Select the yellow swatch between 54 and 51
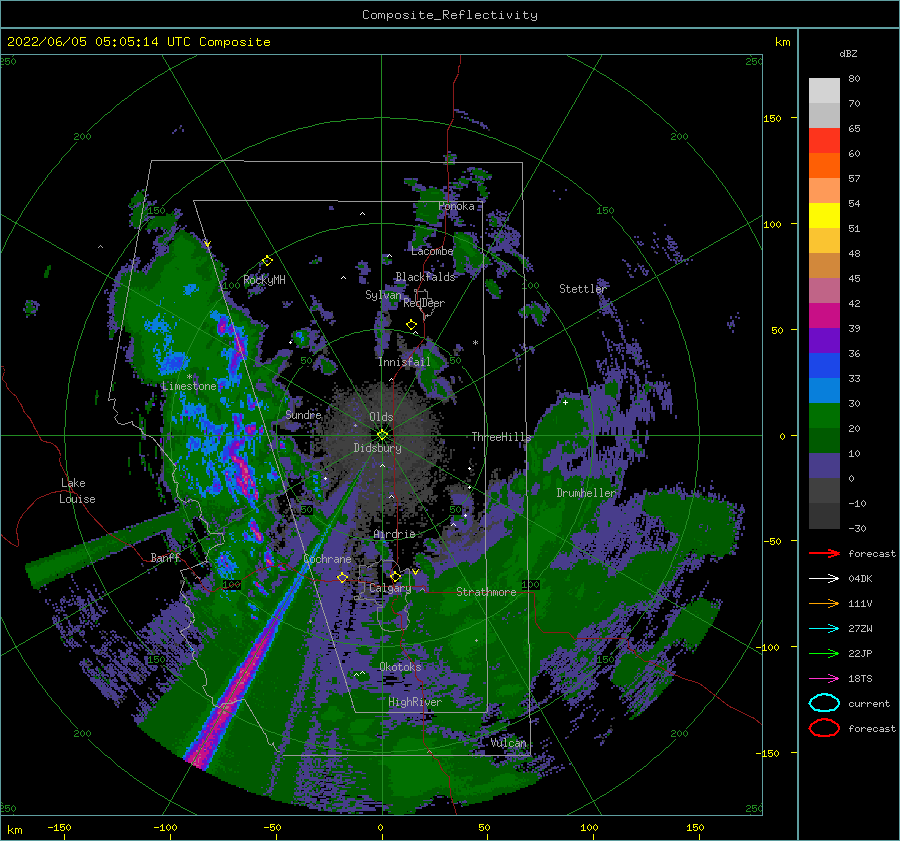Screen dimensions: 900x841 (824, 215)
